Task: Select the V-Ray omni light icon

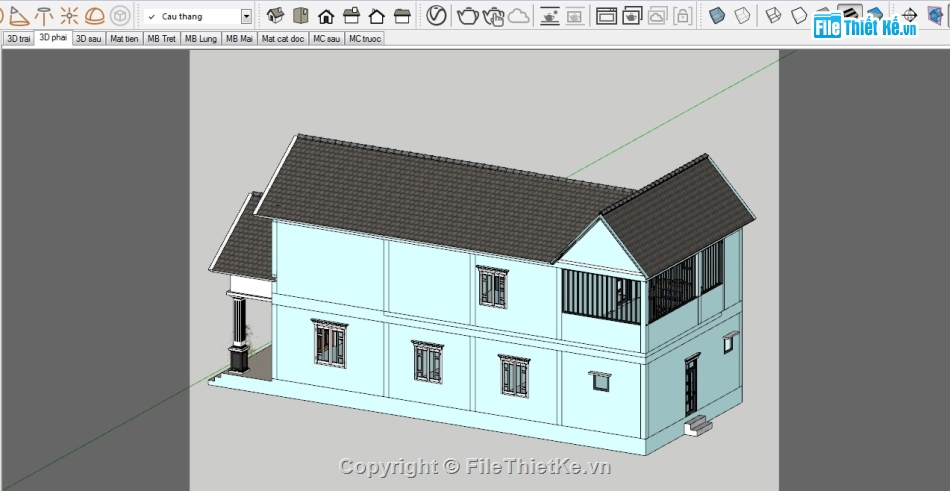Action: click(69, 16)
